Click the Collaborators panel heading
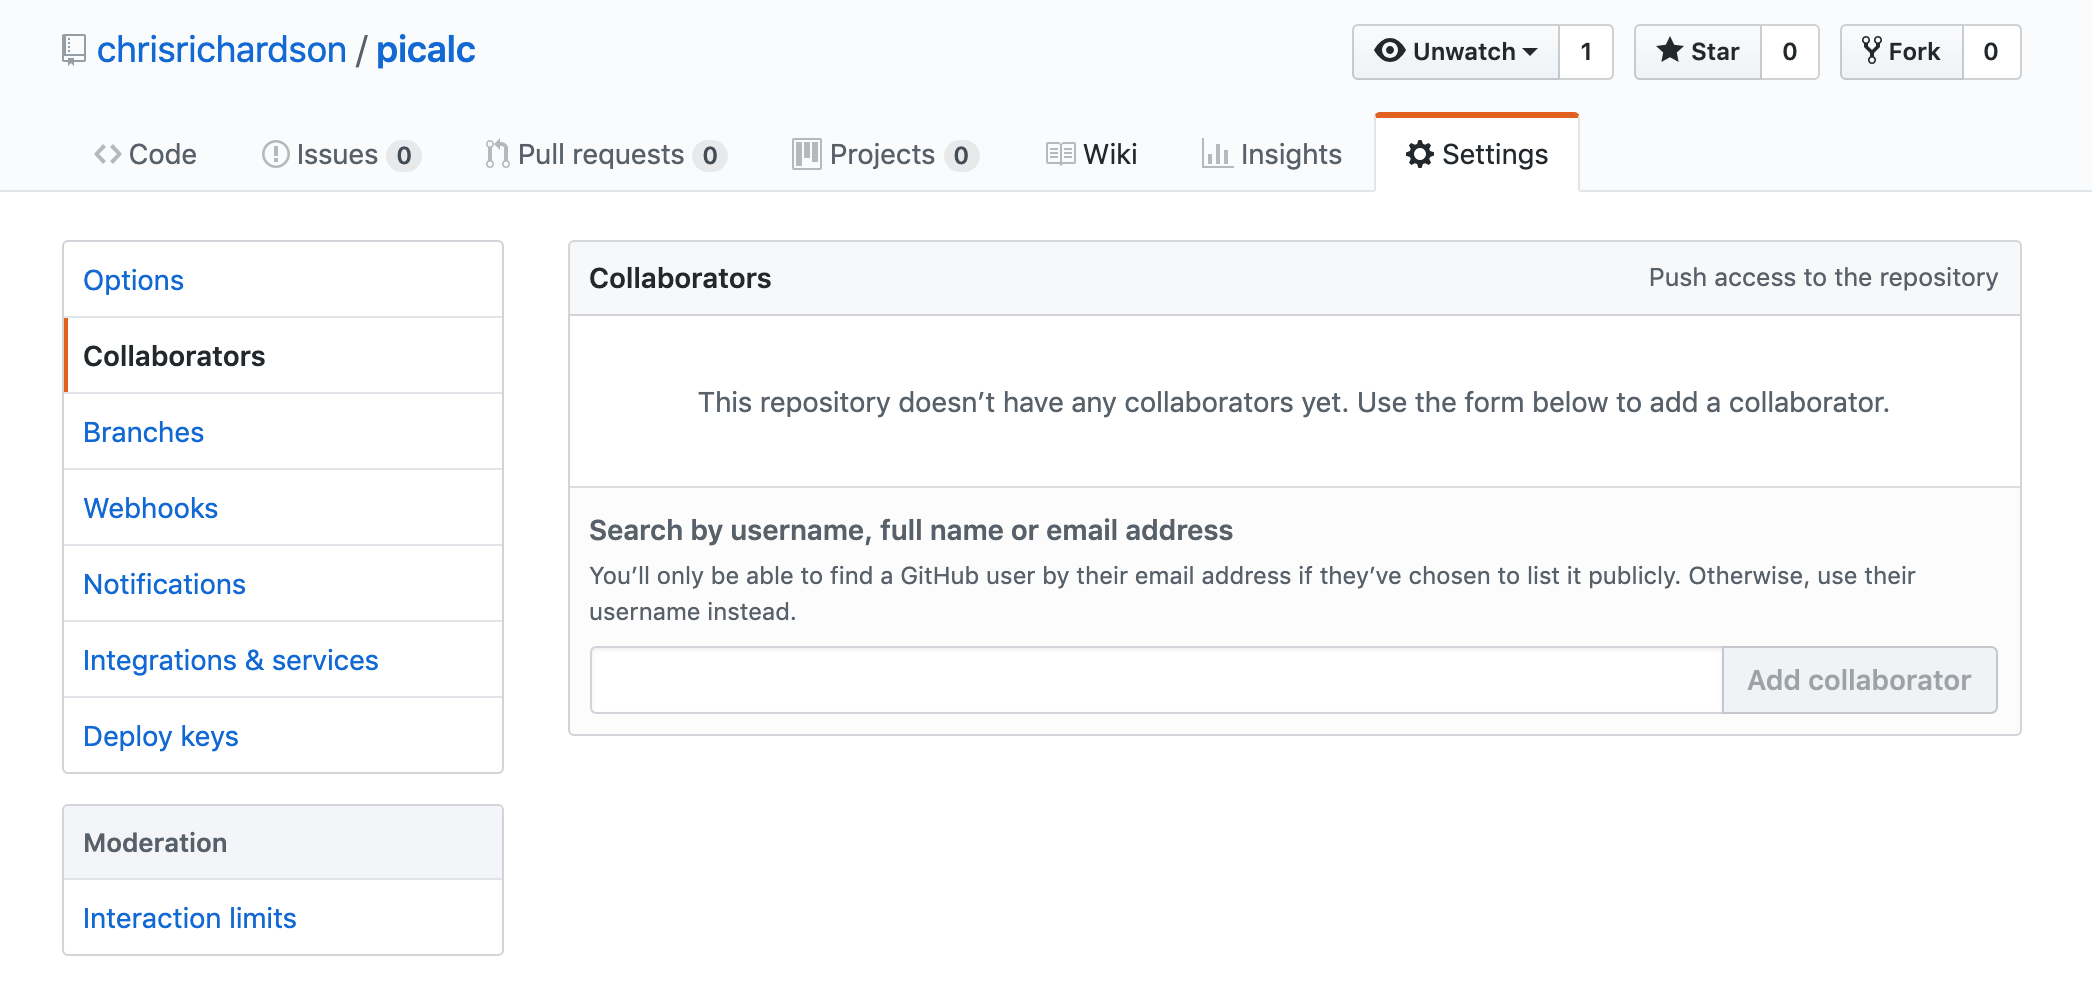2092x1000 pixels. [680, 278]
